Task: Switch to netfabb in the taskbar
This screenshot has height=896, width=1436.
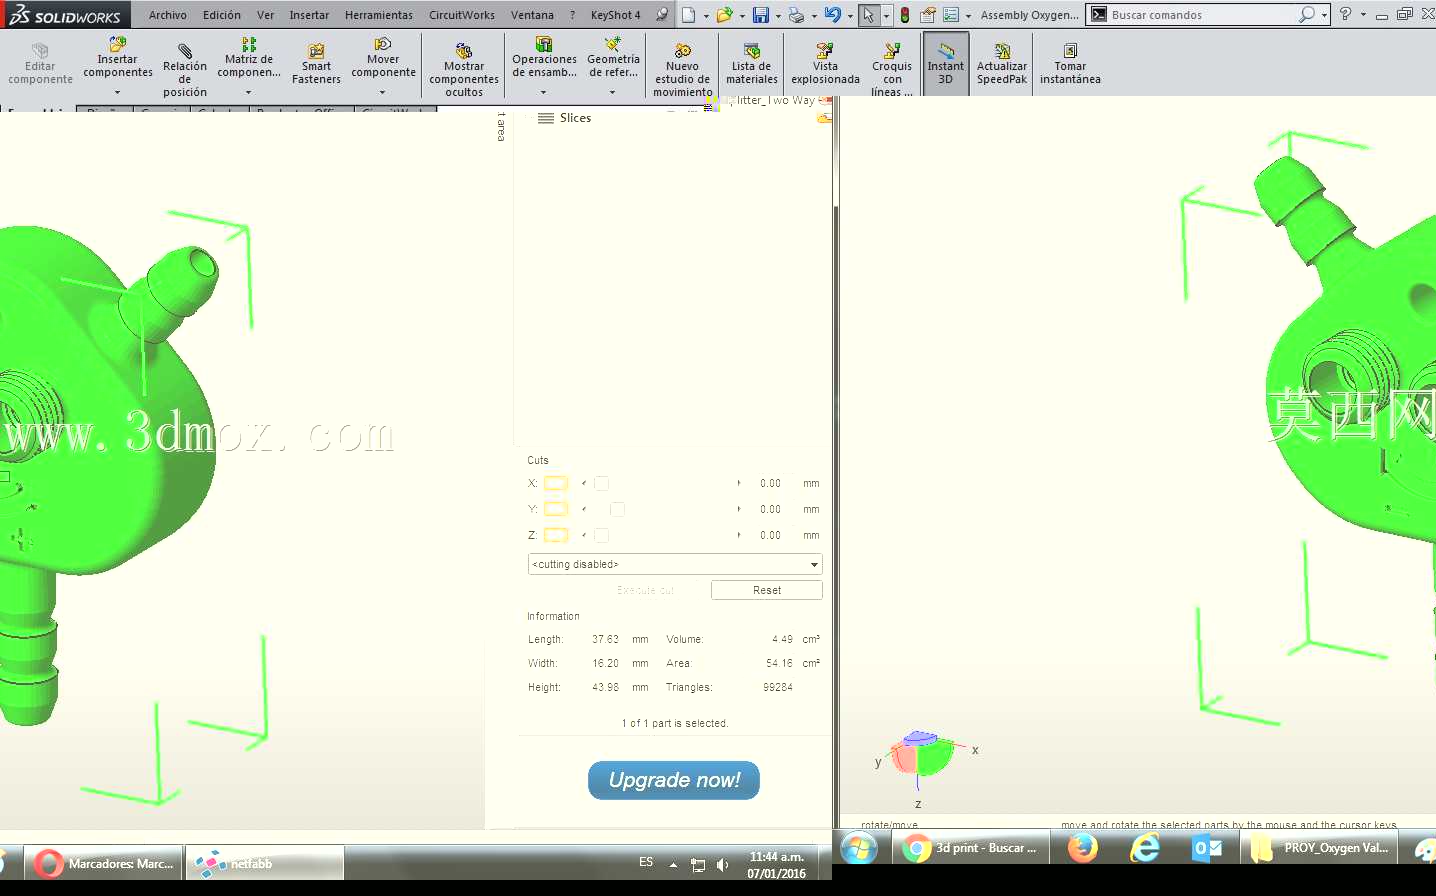Action: click(x=265, y=863)
